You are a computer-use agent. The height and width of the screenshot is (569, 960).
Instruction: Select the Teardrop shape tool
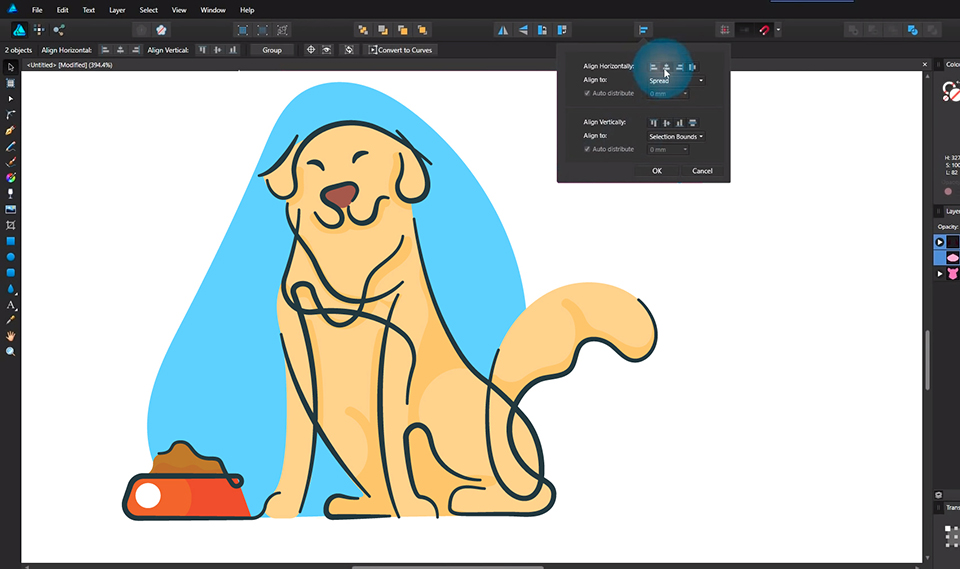tap(10, 288)
